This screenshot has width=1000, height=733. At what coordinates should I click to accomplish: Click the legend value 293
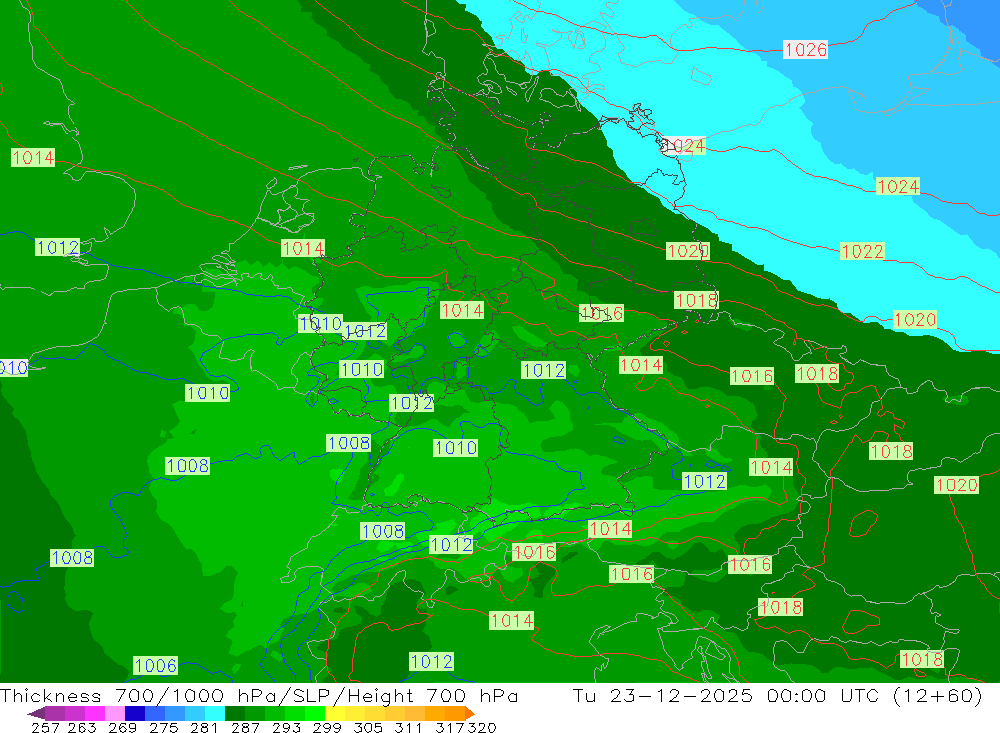(286, 727)
